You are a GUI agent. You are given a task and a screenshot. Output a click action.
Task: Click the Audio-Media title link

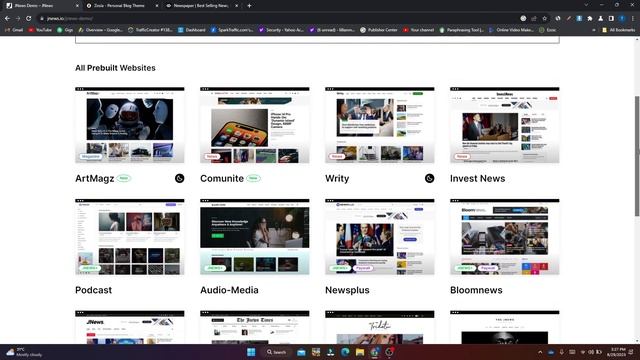point(229,290)
